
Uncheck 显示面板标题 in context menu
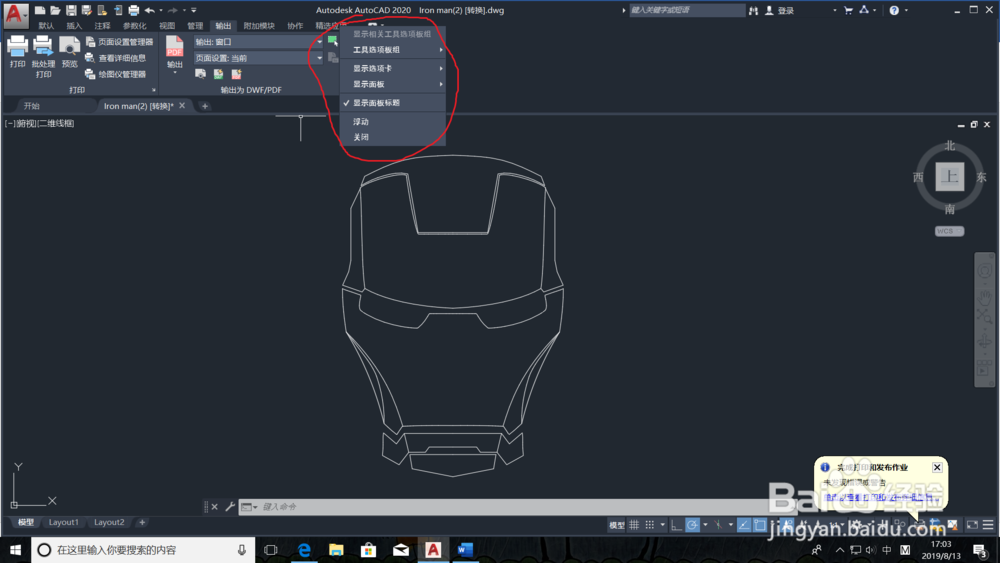pyautogui.click(x=393, y=103)
